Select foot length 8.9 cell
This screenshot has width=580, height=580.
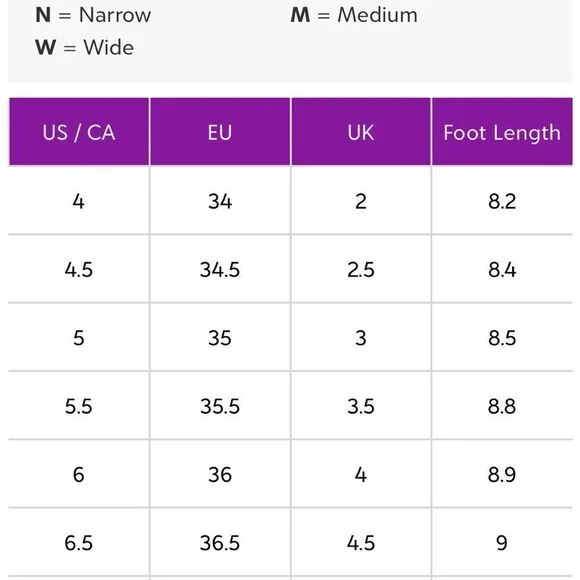pyautogui.click(x=502, y=474)
